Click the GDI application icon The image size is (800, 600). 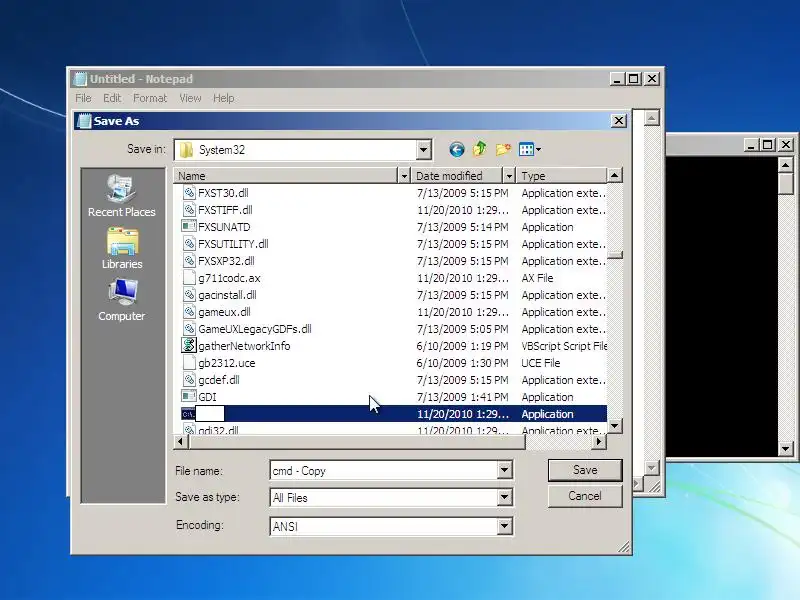[189, 396]
